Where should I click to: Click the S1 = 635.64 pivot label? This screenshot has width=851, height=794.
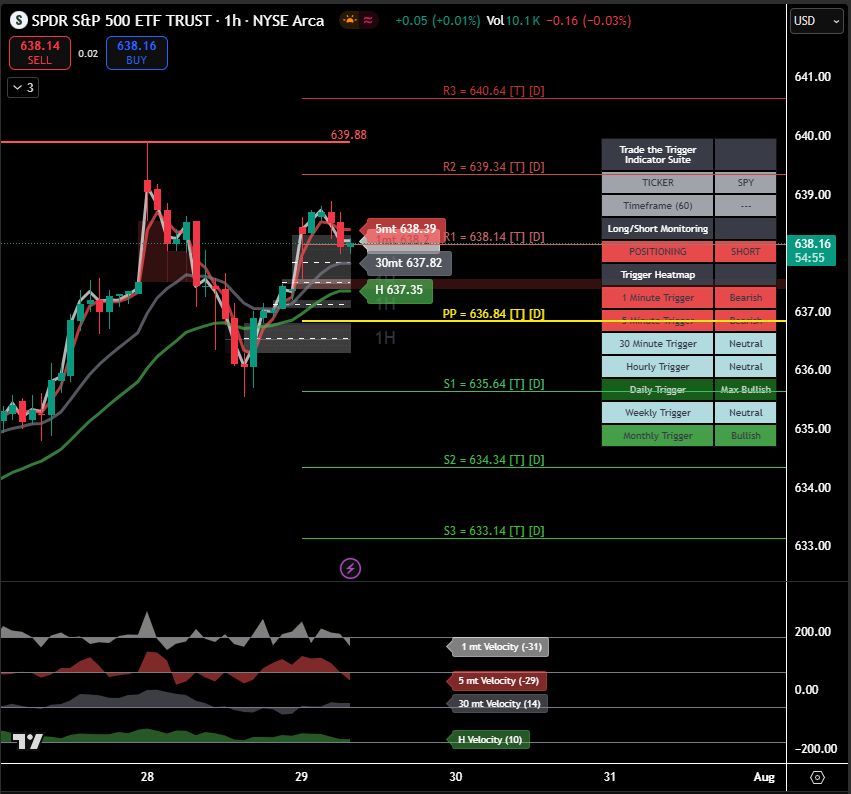[x=493, y=384]
